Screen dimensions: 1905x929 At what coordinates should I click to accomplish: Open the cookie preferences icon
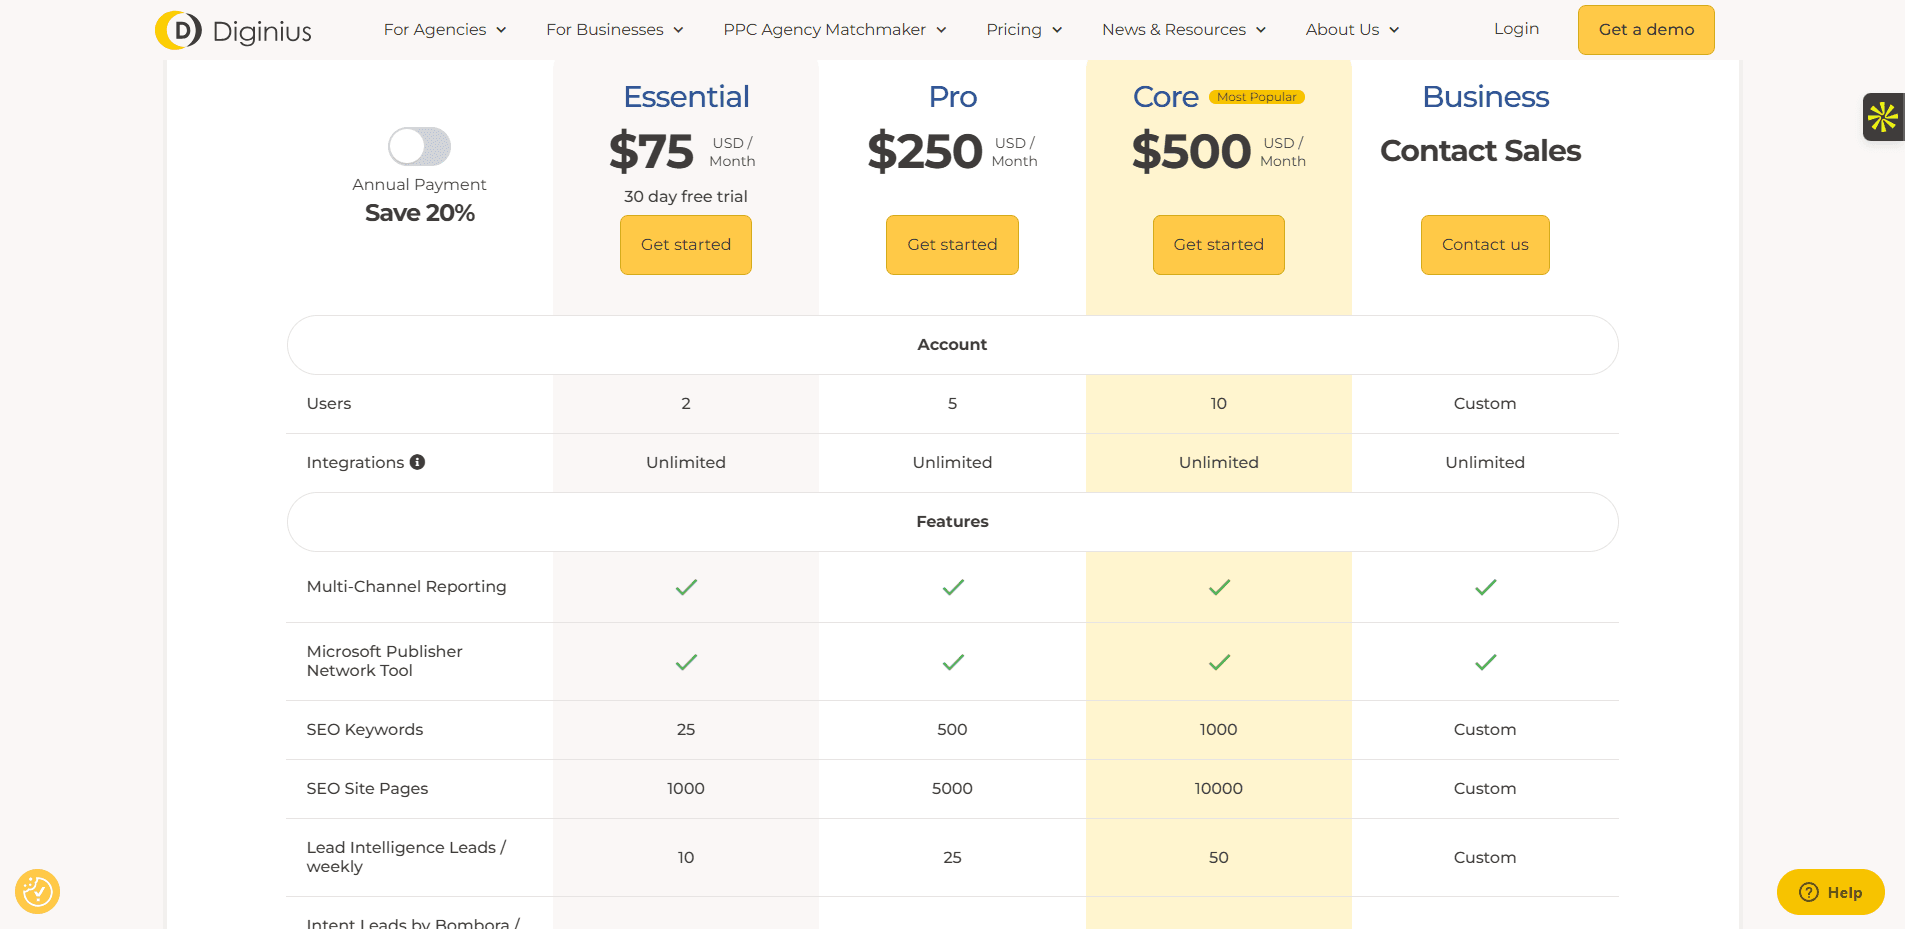pos(38,891)
